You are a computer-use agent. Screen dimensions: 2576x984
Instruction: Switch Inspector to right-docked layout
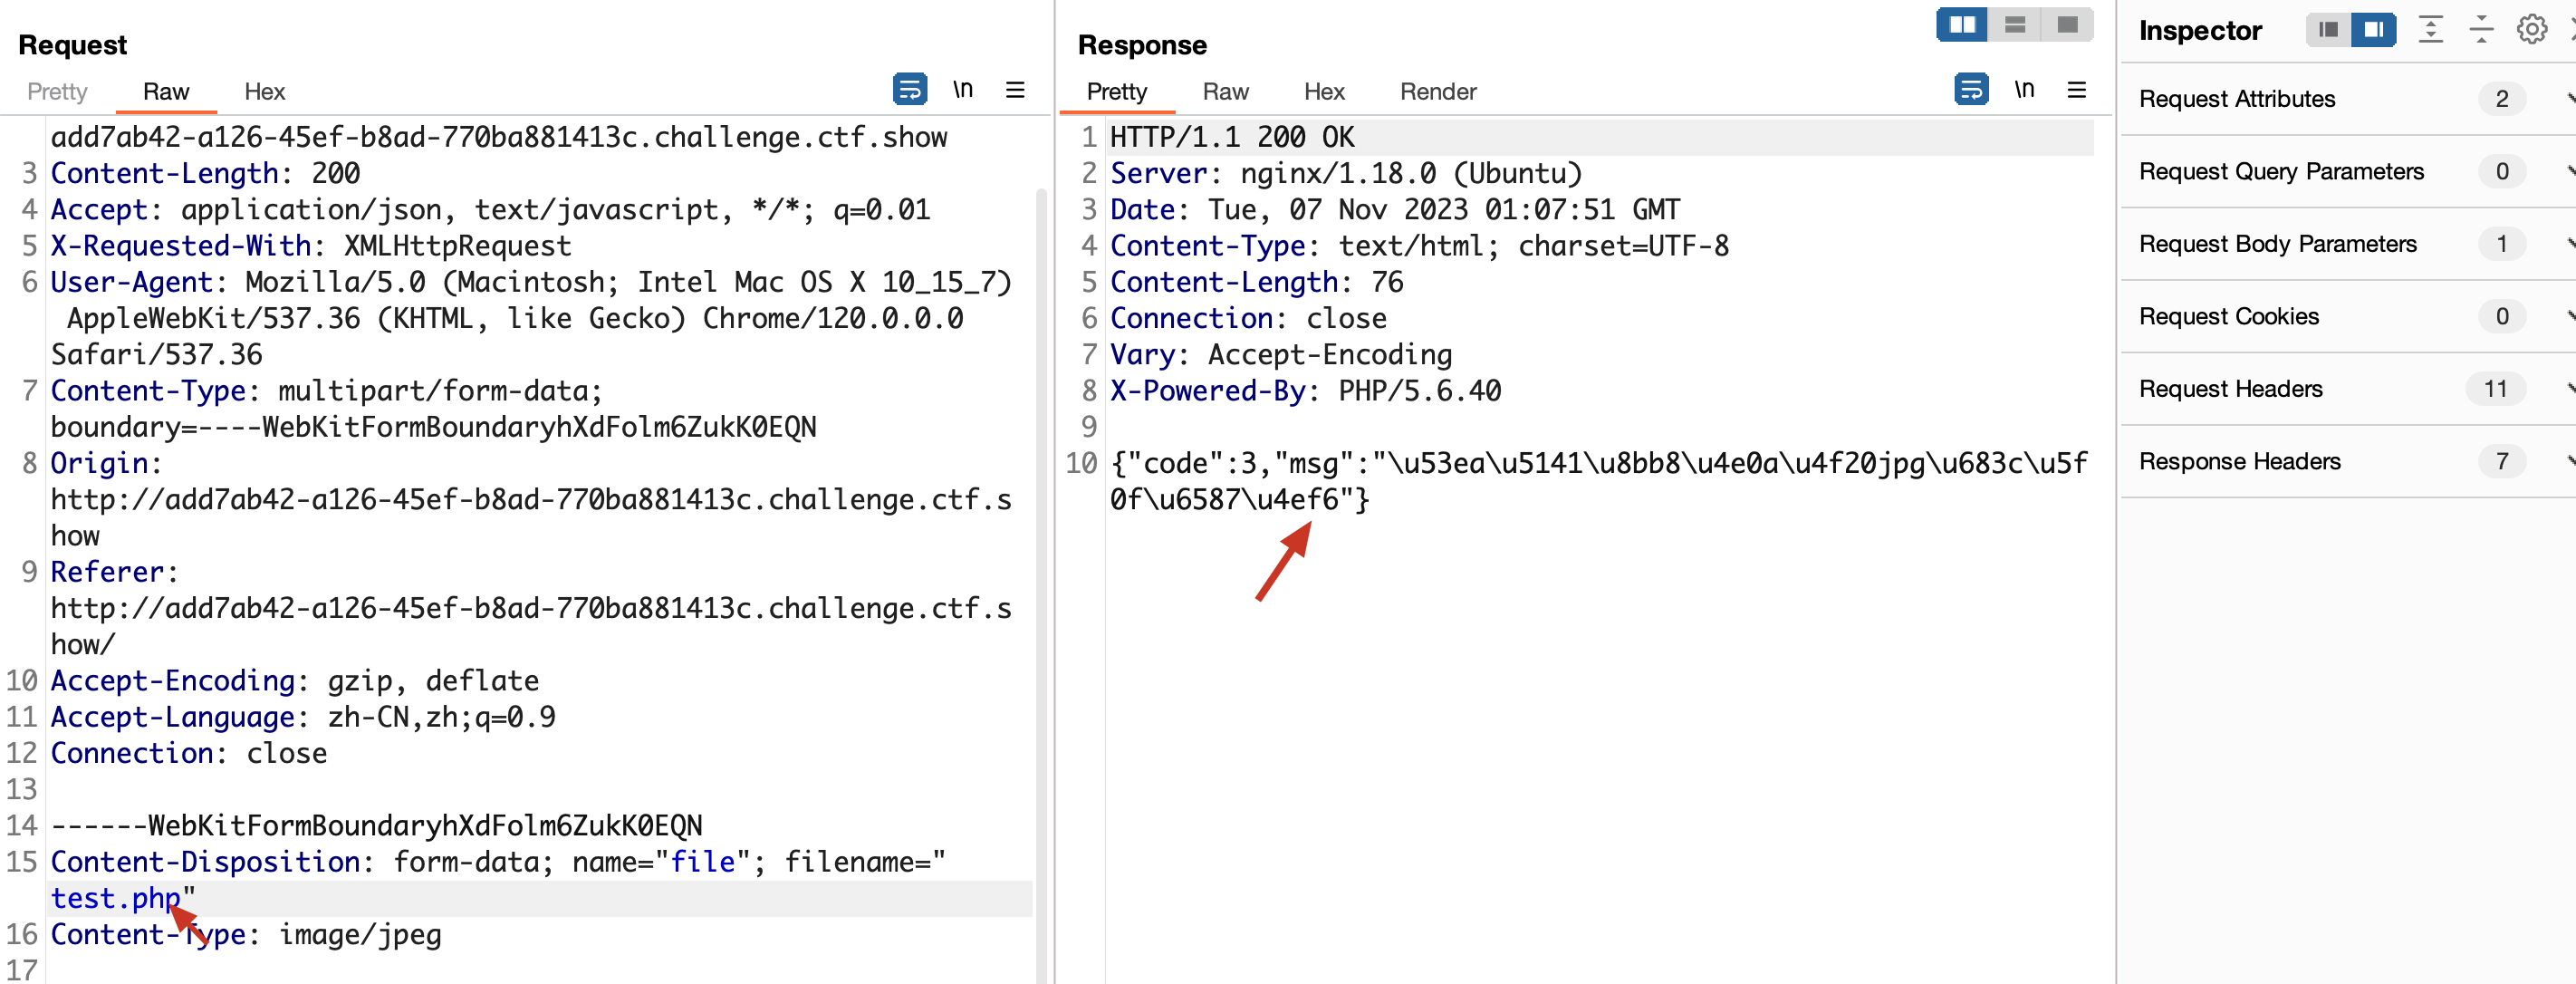click(2373, 30)
